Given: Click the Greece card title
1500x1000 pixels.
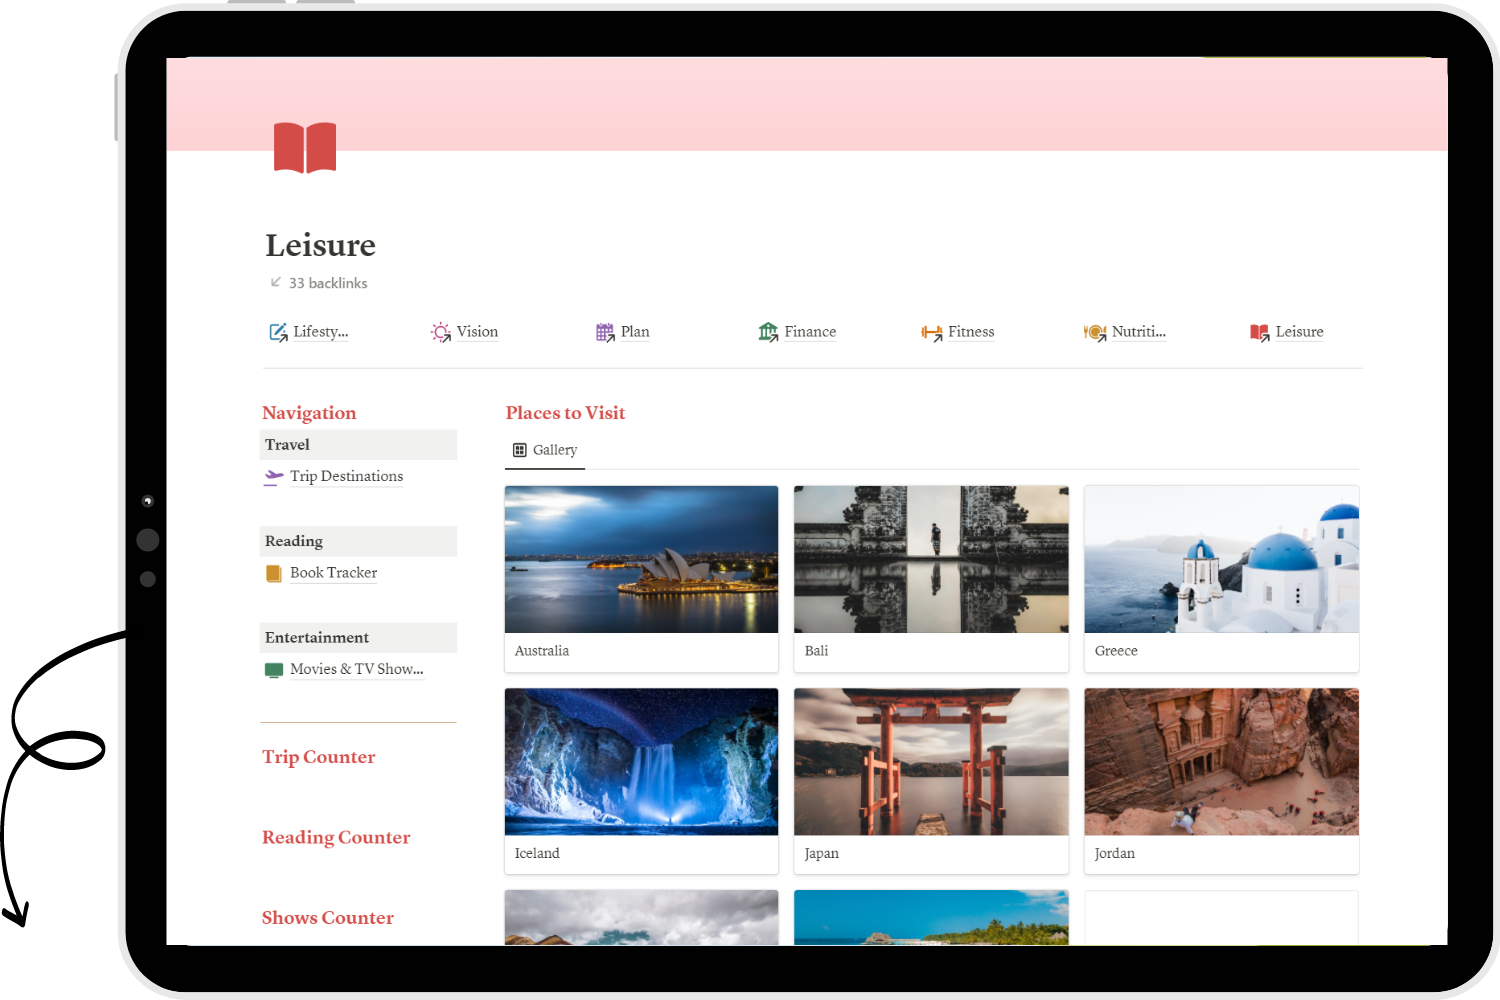Looking at the screenshot, I should tap(1116, 651).
